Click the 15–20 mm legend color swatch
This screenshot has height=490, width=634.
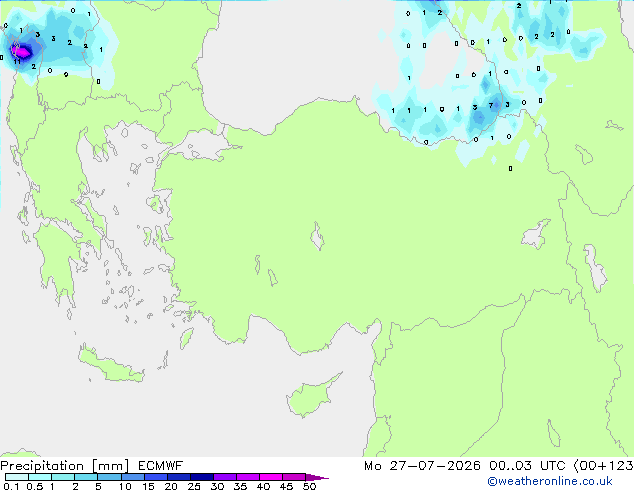tap(155, 477)
